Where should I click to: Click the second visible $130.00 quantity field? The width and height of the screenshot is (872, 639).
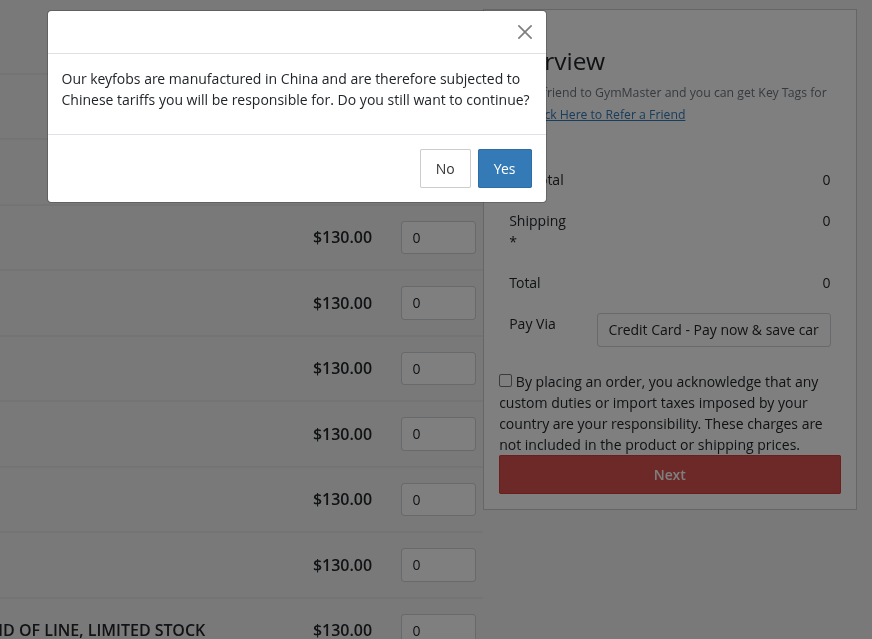[438, 303]
